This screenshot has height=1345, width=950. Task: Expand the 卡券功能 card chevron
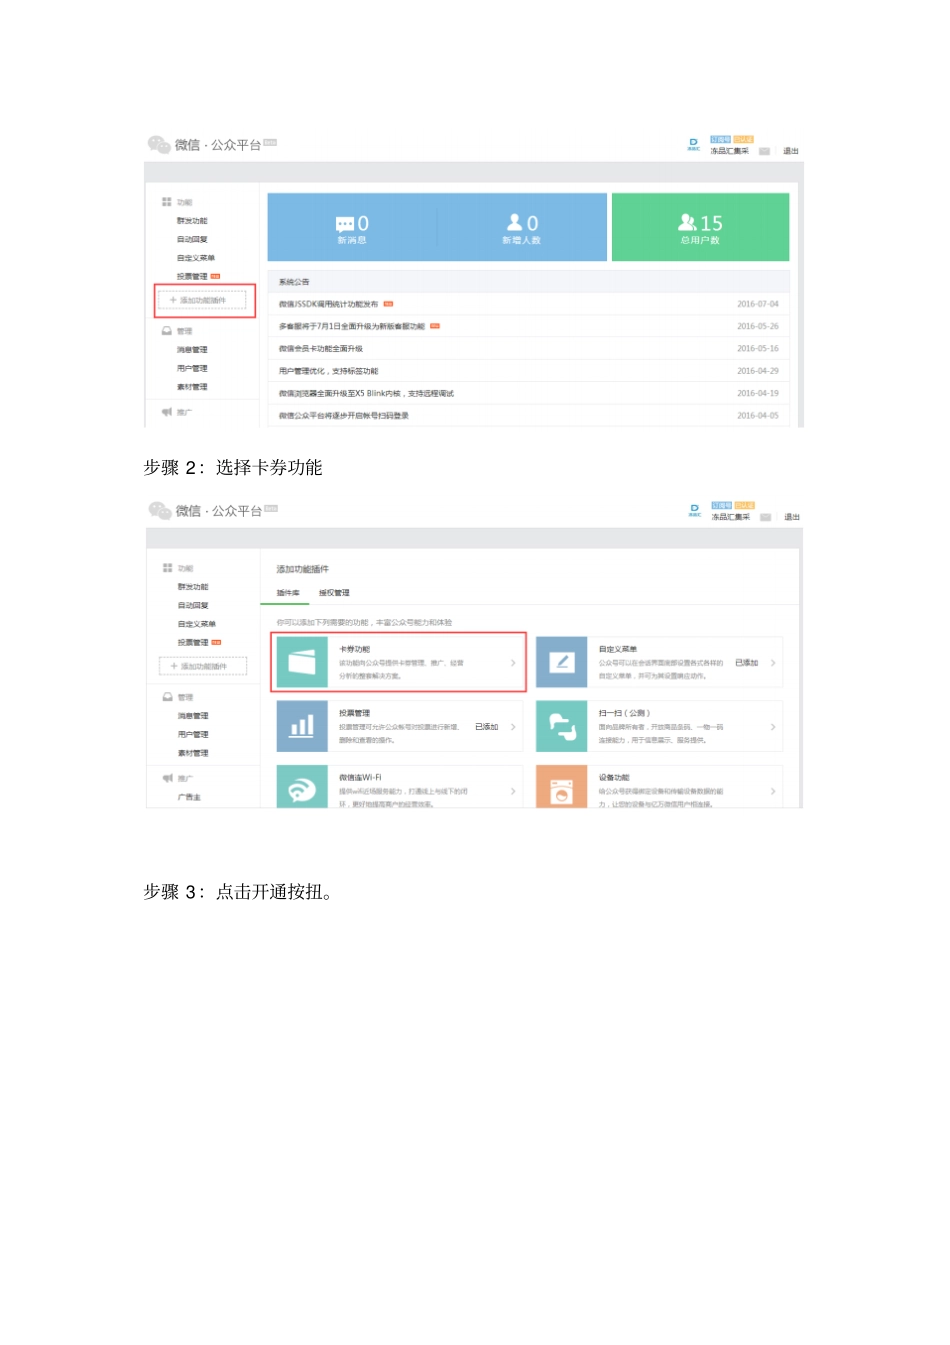pyautogui.click(x=513, y=663)
